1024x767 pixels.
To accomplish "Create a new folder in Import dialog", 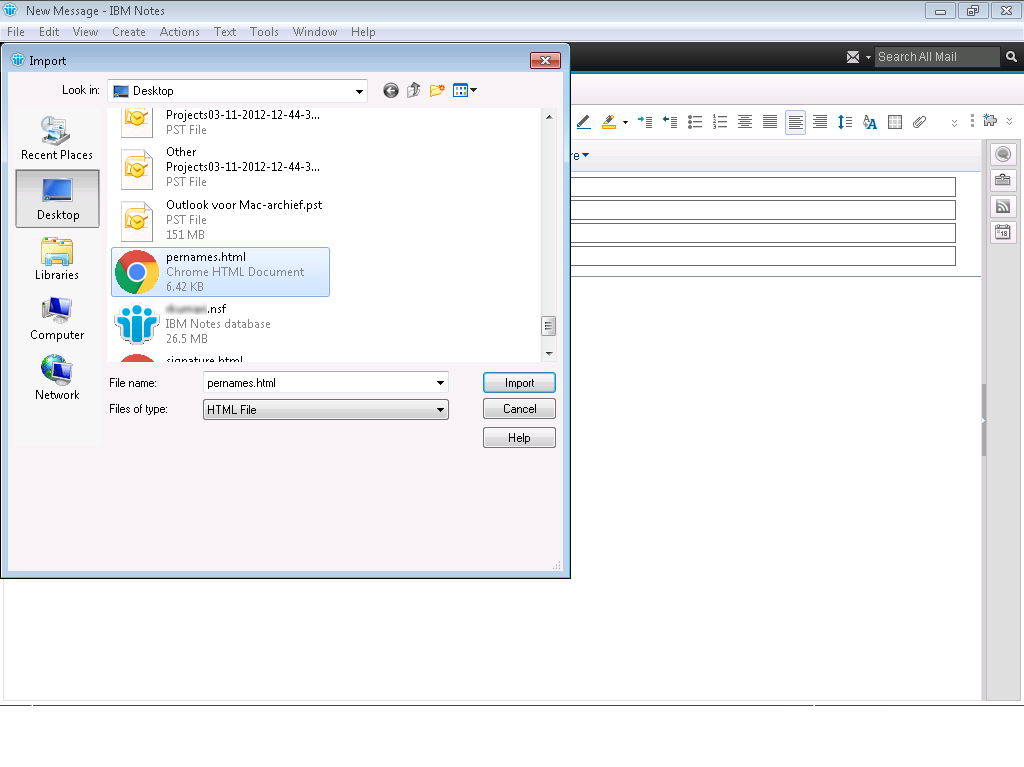I will coord(437,91).
